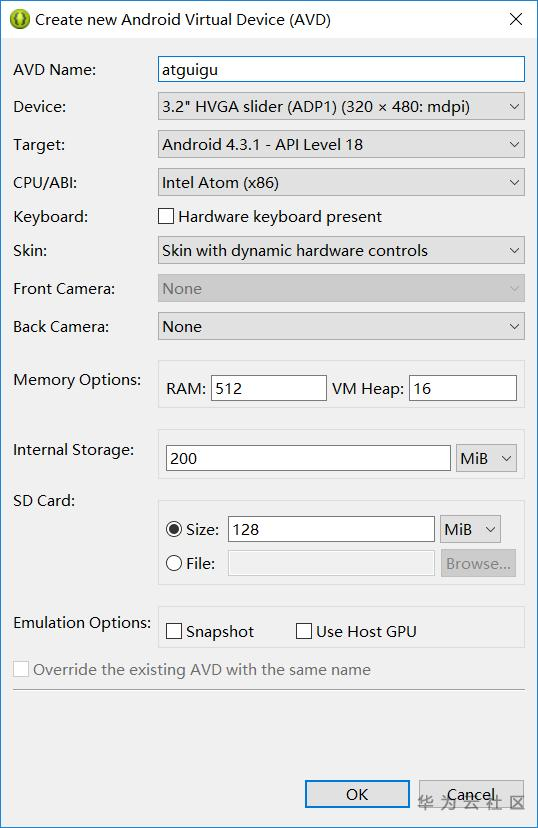
Task: Expand the Target dropdown showing Android 4.3.1
Action: click(341, 144)
